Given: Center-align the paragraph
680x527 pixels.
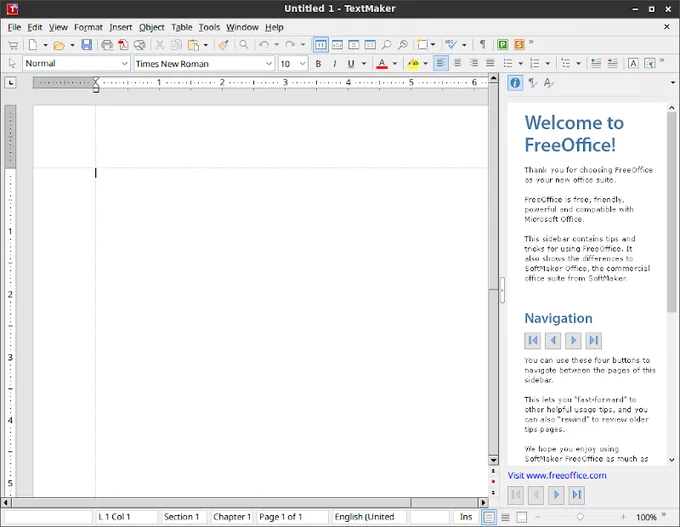Looking at the screenshot, I should point(457,63).
